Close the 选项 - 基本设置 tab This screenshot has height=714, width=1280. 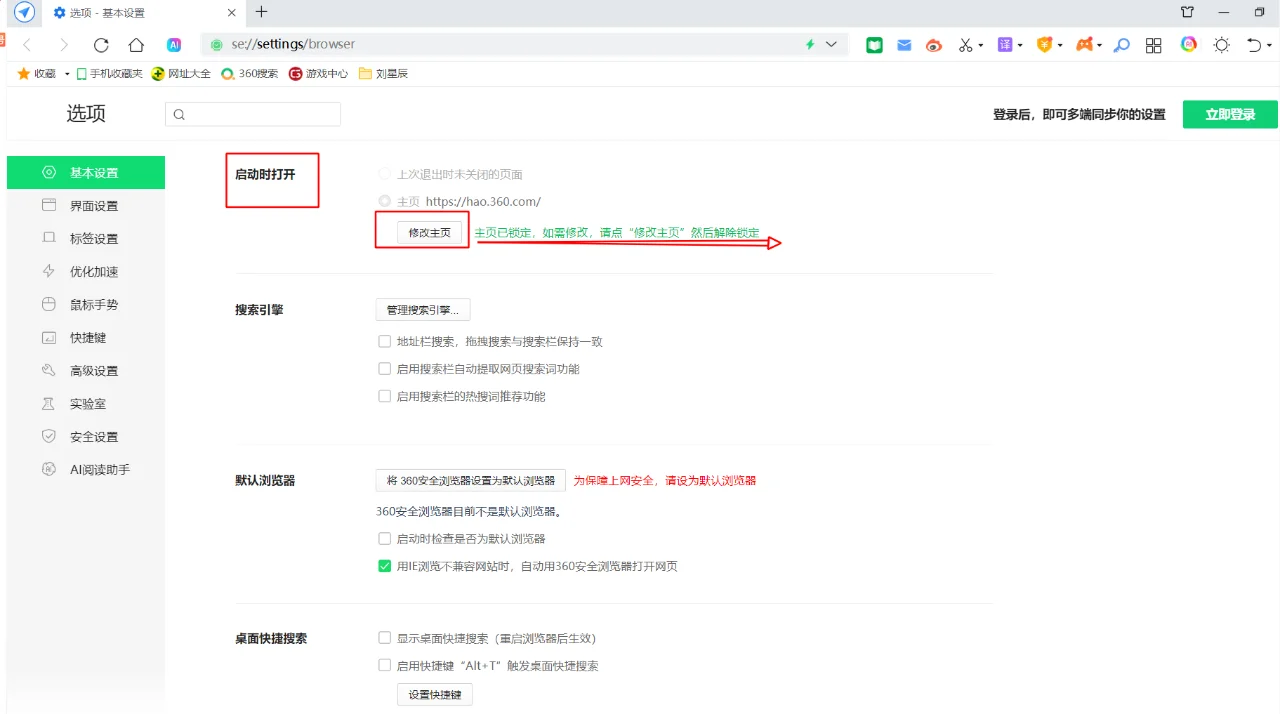point(232,12)
